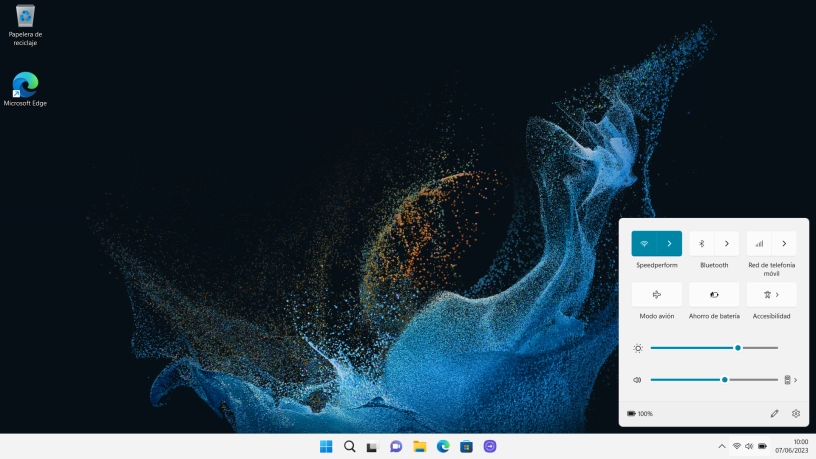Open Task View on the taskbar

[372, 447]
